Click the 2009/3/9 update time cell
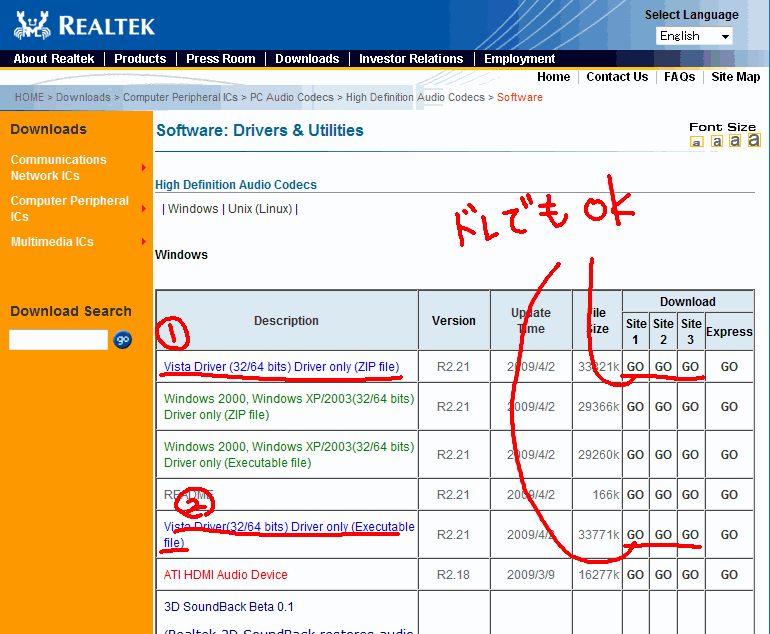The image size is (770, 634). pyautogui.click(x=531, y=575)
